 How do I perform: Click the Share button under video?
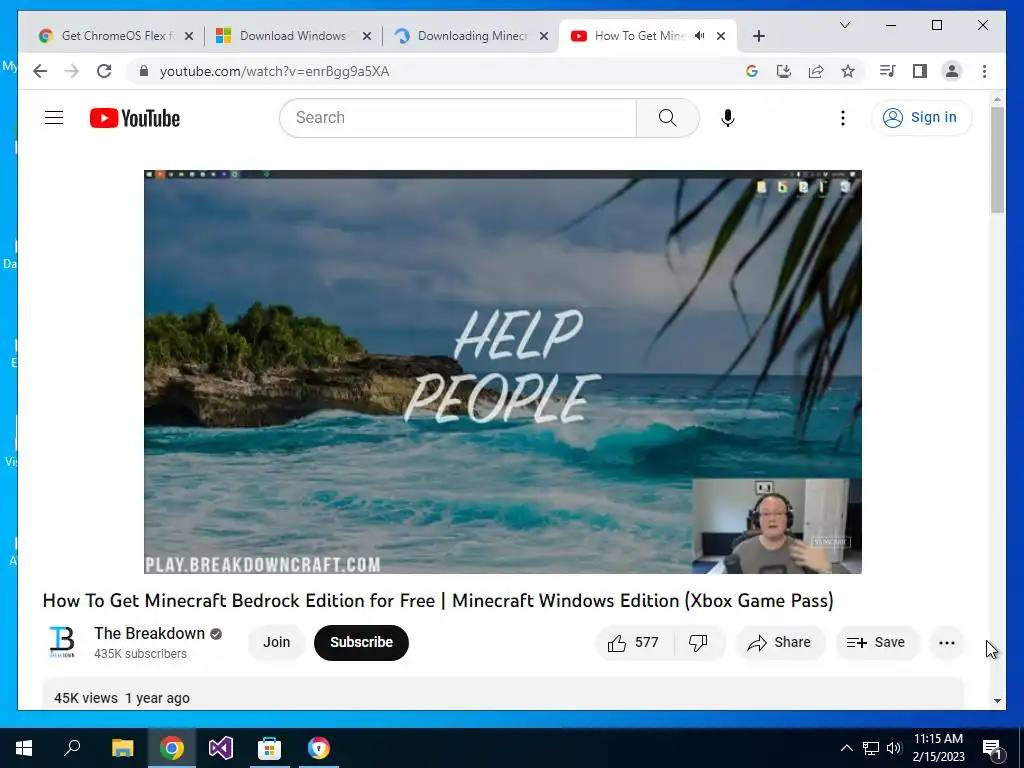coord(780,643)
